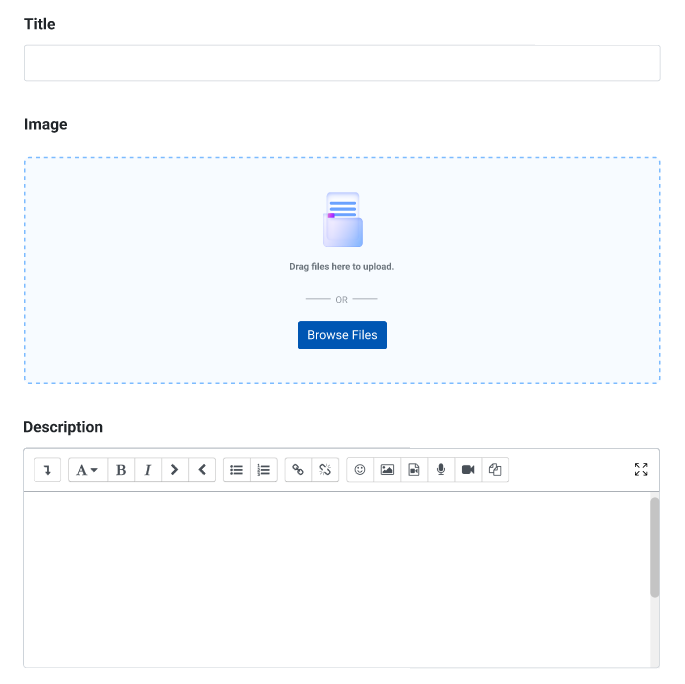Click the Image label
The image size is (685, 684).
click(46, 124)
